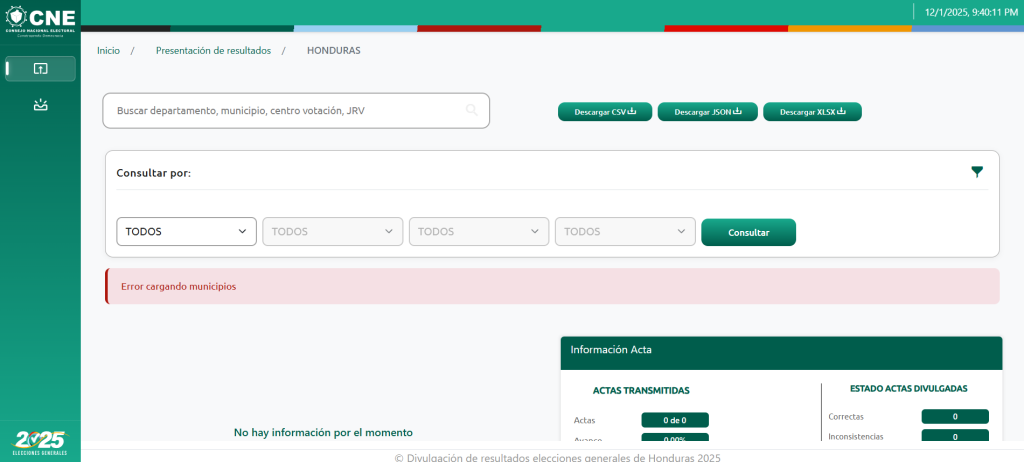Click the Correctas count value
Screen dimensions: 1024x462
tap(955, 416)
